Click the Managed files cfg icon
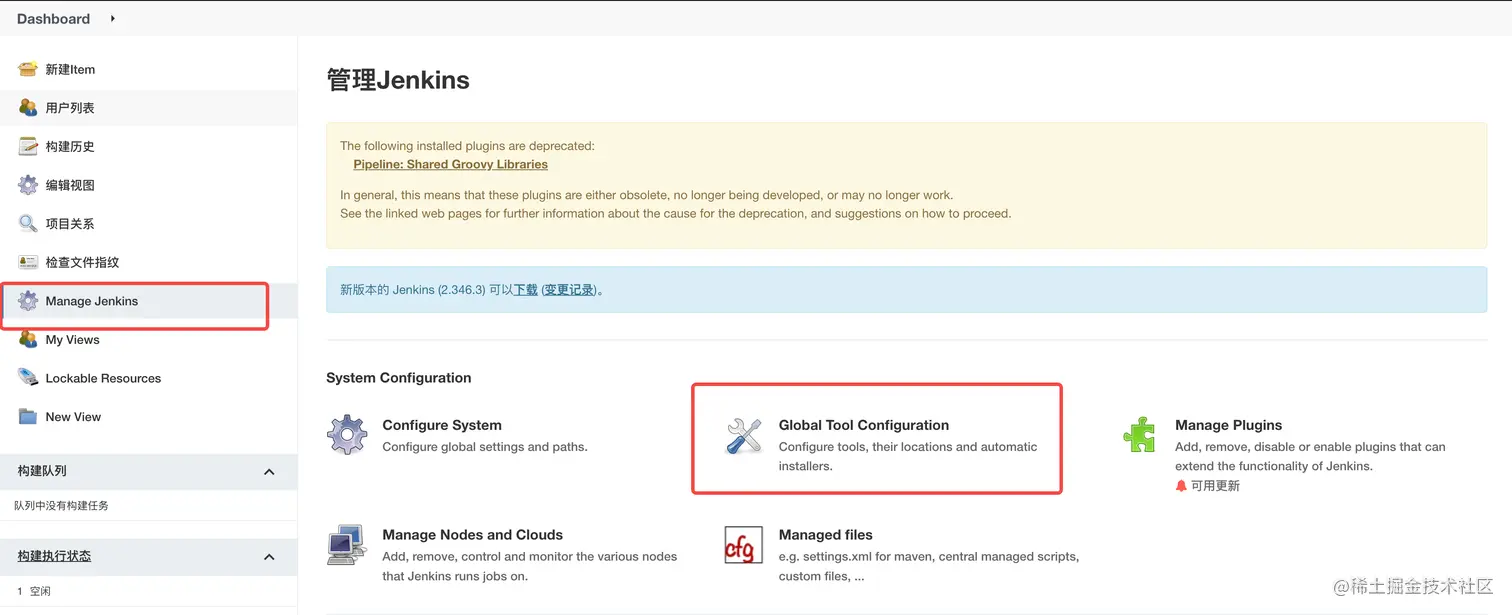Screen dimensions: 1512x615 743,545
